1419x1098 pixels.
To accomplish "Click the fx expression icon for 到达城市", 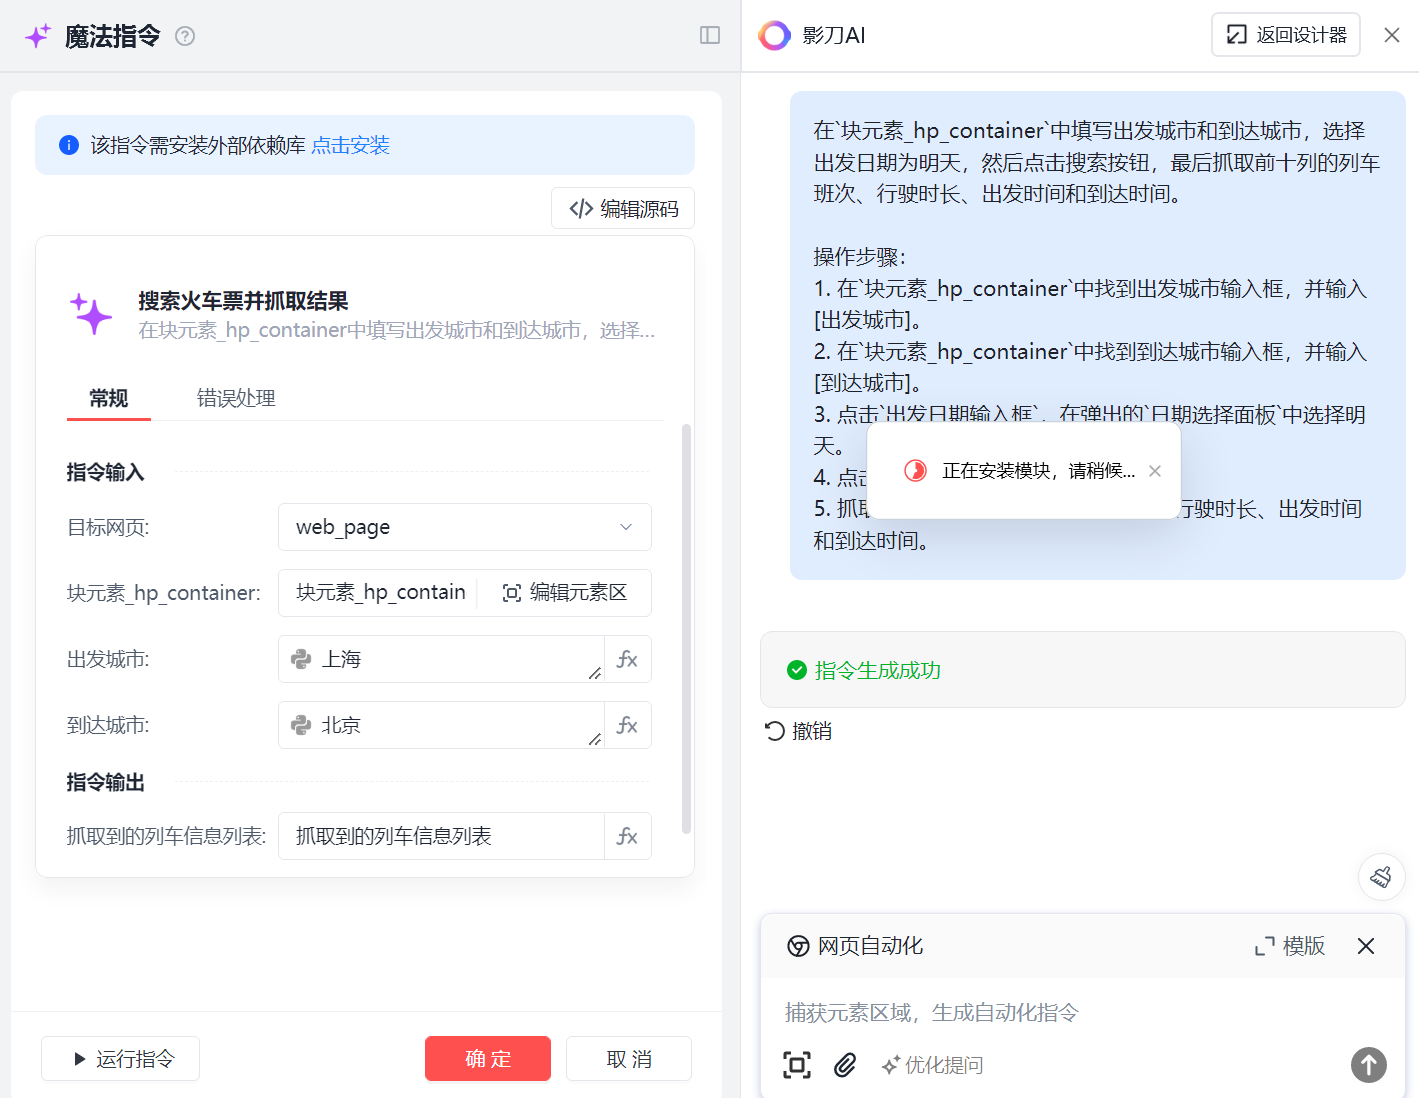I will pyautogui.click(x=627, y=725).
